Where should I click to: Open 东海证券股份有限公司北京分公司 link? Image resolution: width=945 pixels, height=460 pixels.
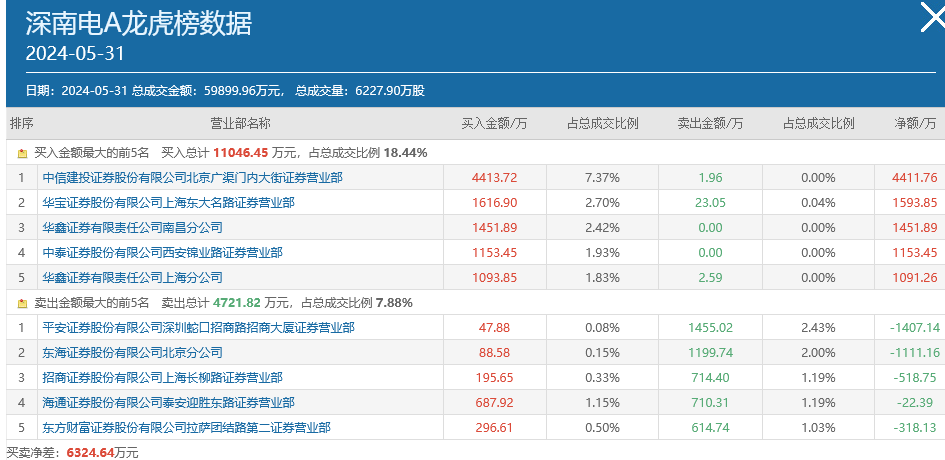tap(133, 352)
